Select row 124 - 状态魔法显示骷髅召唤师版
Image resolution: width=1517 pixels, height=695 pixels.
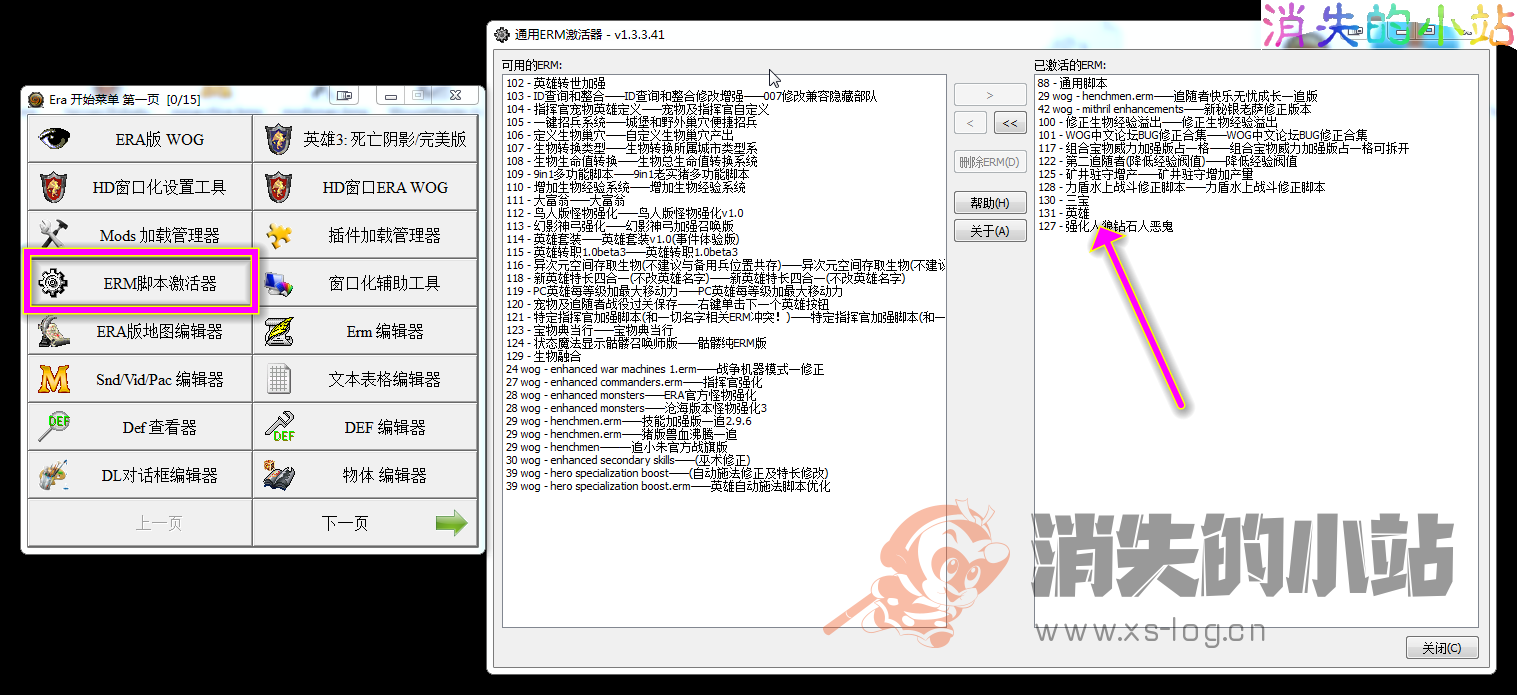click(x=725, y=343)
